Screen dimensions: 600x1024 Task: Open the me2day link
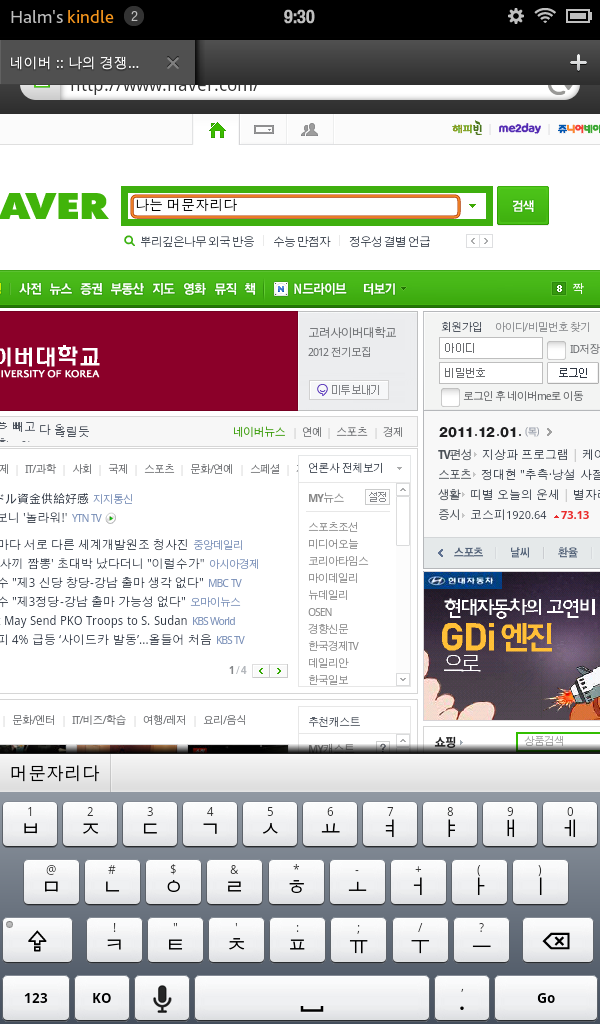tap(519, 129)
